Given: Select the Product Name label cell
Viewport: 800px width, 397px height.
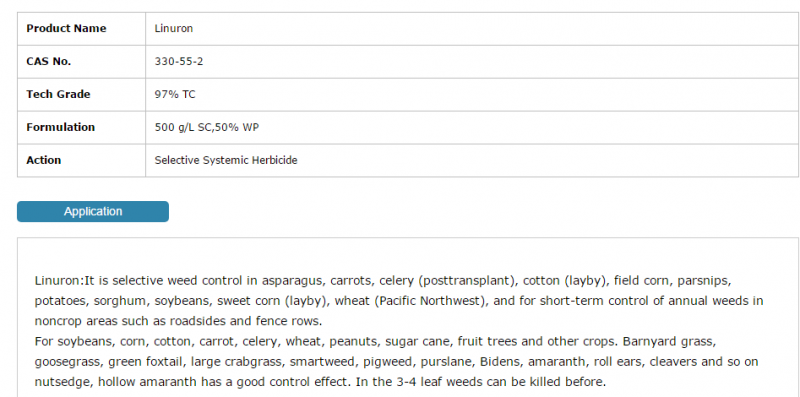Looking at the screenshot, I should click(82, 29).
